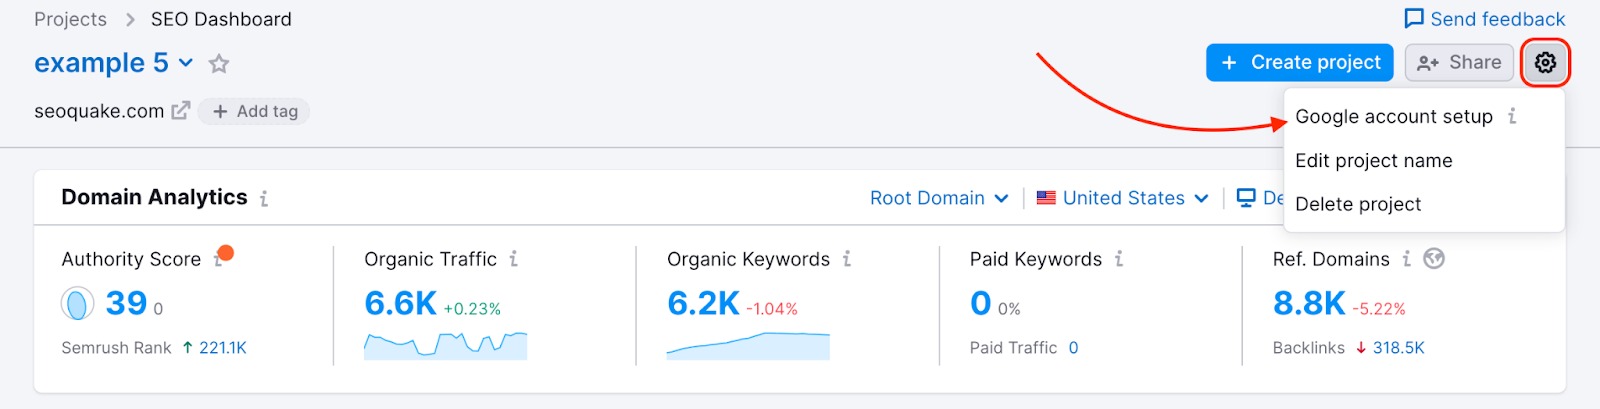The image size is (1600, 409).
Task: Click the United States flag icon
Action: coord(1046,198)
